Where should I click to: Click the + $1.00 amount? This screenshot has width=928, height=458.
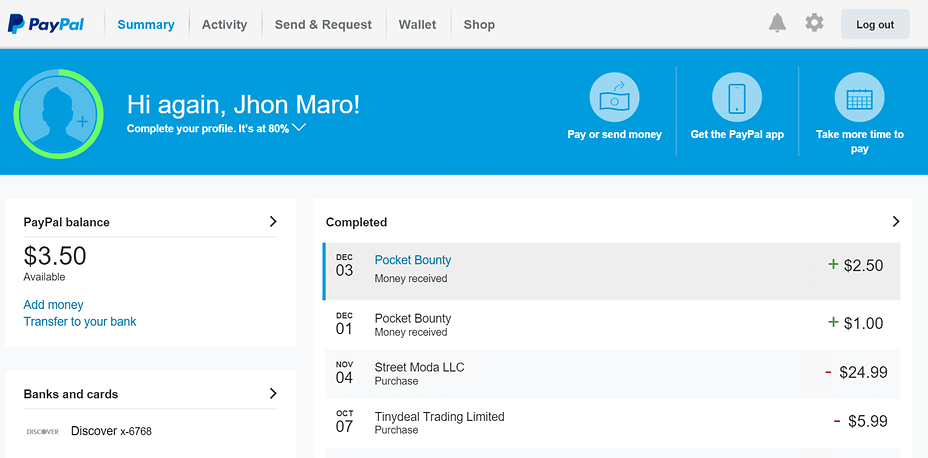(855, 323)
